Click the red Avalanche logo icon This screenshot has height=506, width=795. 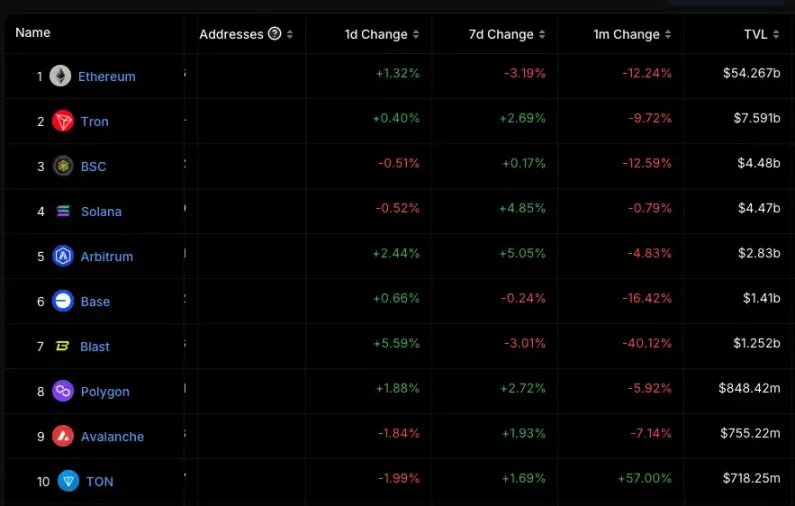[x=63, y=436]
